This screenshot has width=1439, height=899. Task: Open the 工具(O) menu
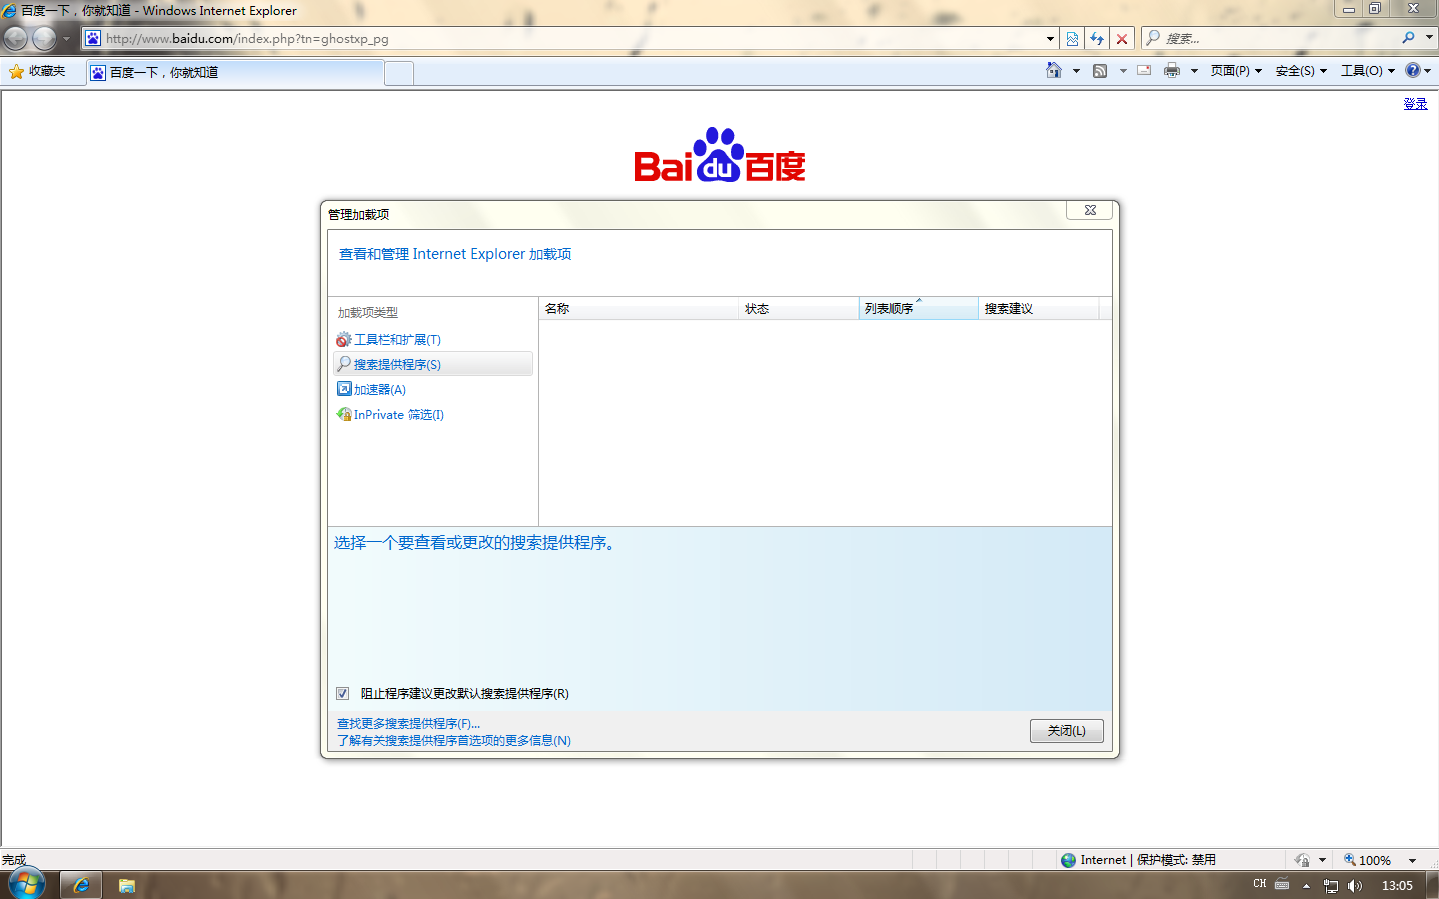click(x=1368, y=71)
